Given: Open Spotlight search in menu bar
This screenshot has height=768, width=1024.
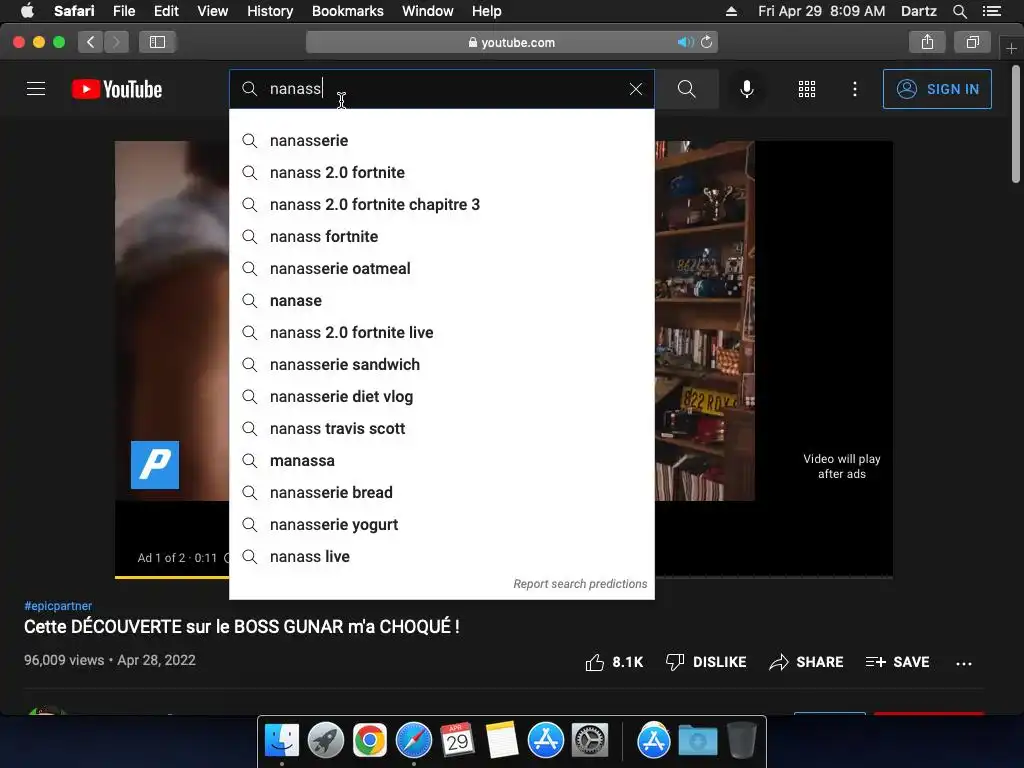Looking at the screenshot, I should pos(960,11).
